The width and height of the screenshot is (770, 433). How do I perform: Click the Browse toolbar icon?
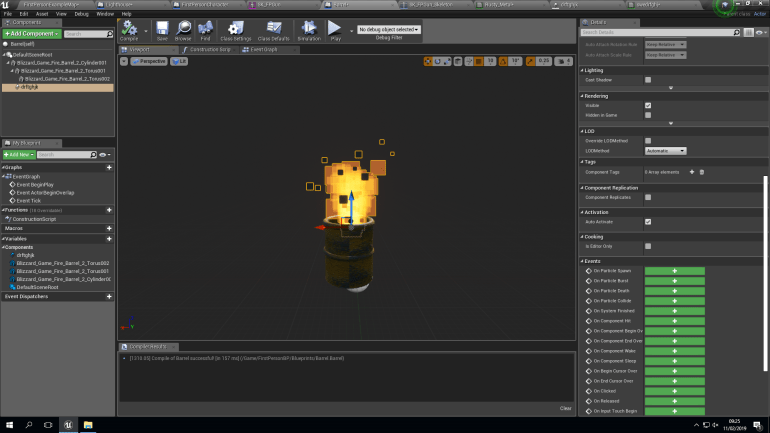pos(183,30)
